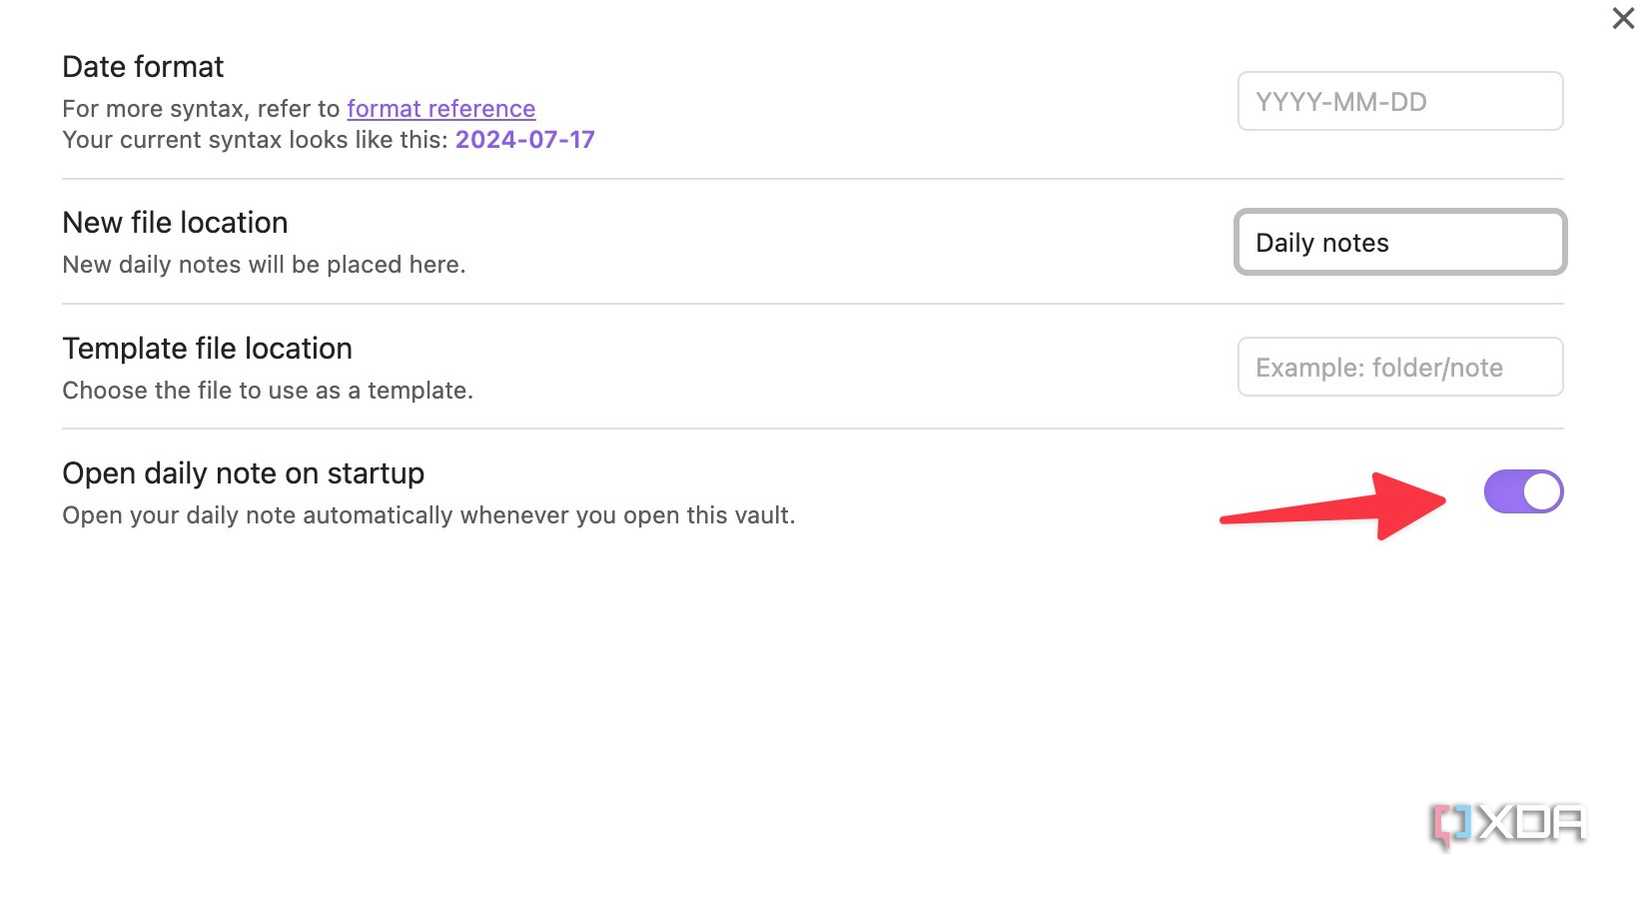Viewport: 1650px width, 915px height.
Task: Open the format reference link
Action: point(441,108)
